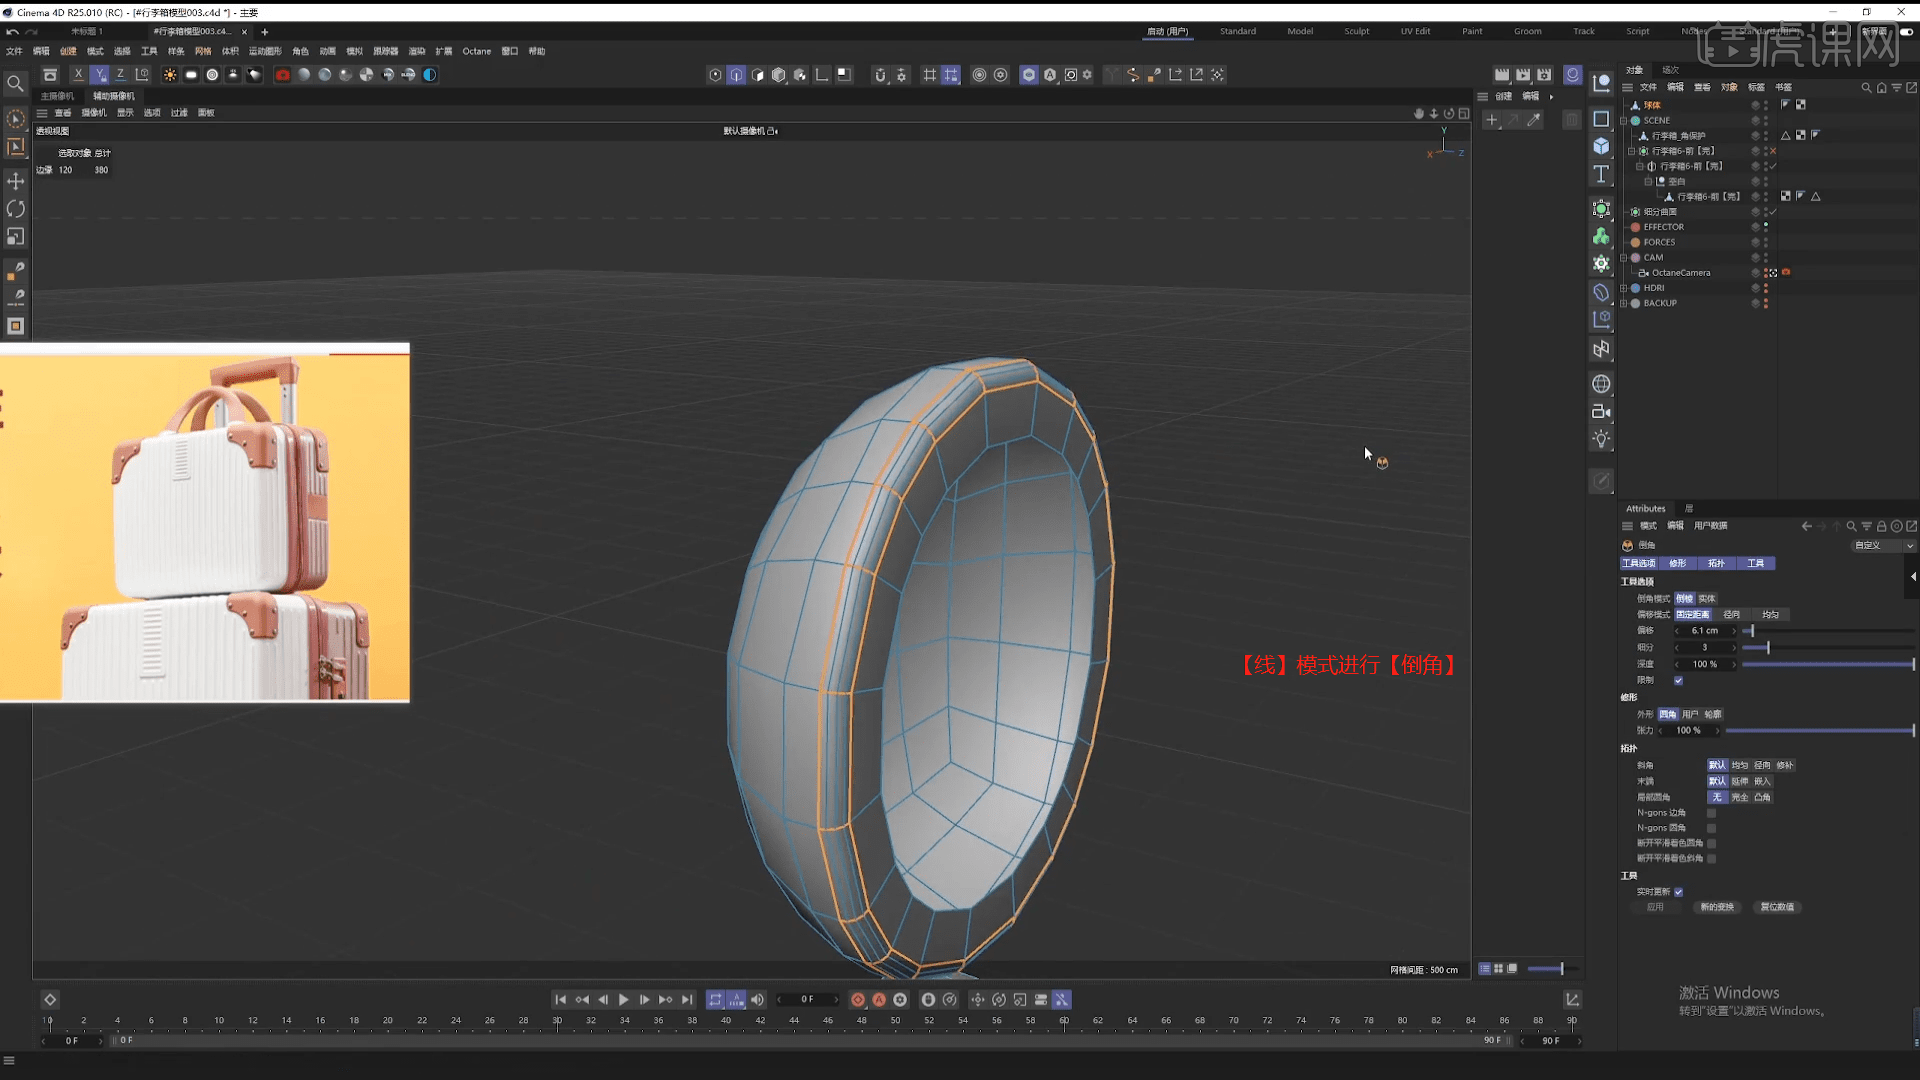Toggle the 断开平滑着色圆角 checkbox
The width and height of the screenshot is (1920, 1080).
pos(1711,843)
